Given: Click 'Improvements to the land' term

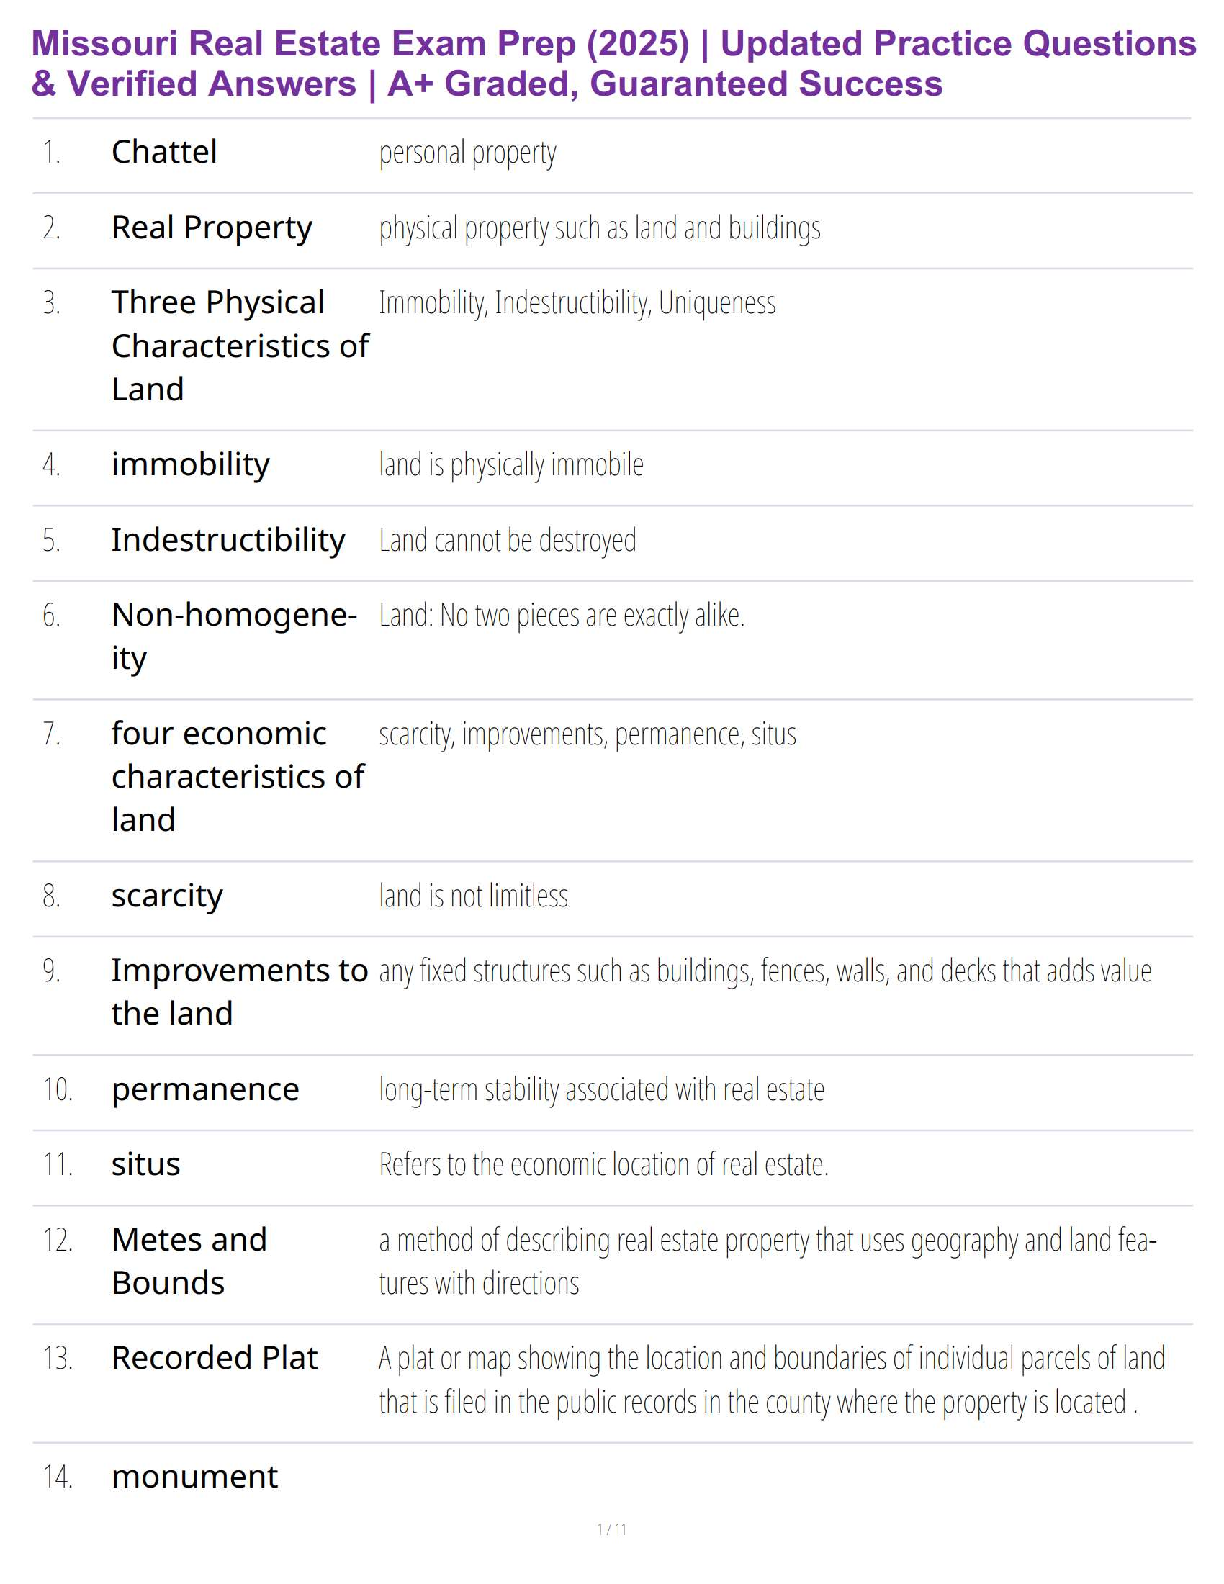Looking at the screenshot, I should pos(239,992).
